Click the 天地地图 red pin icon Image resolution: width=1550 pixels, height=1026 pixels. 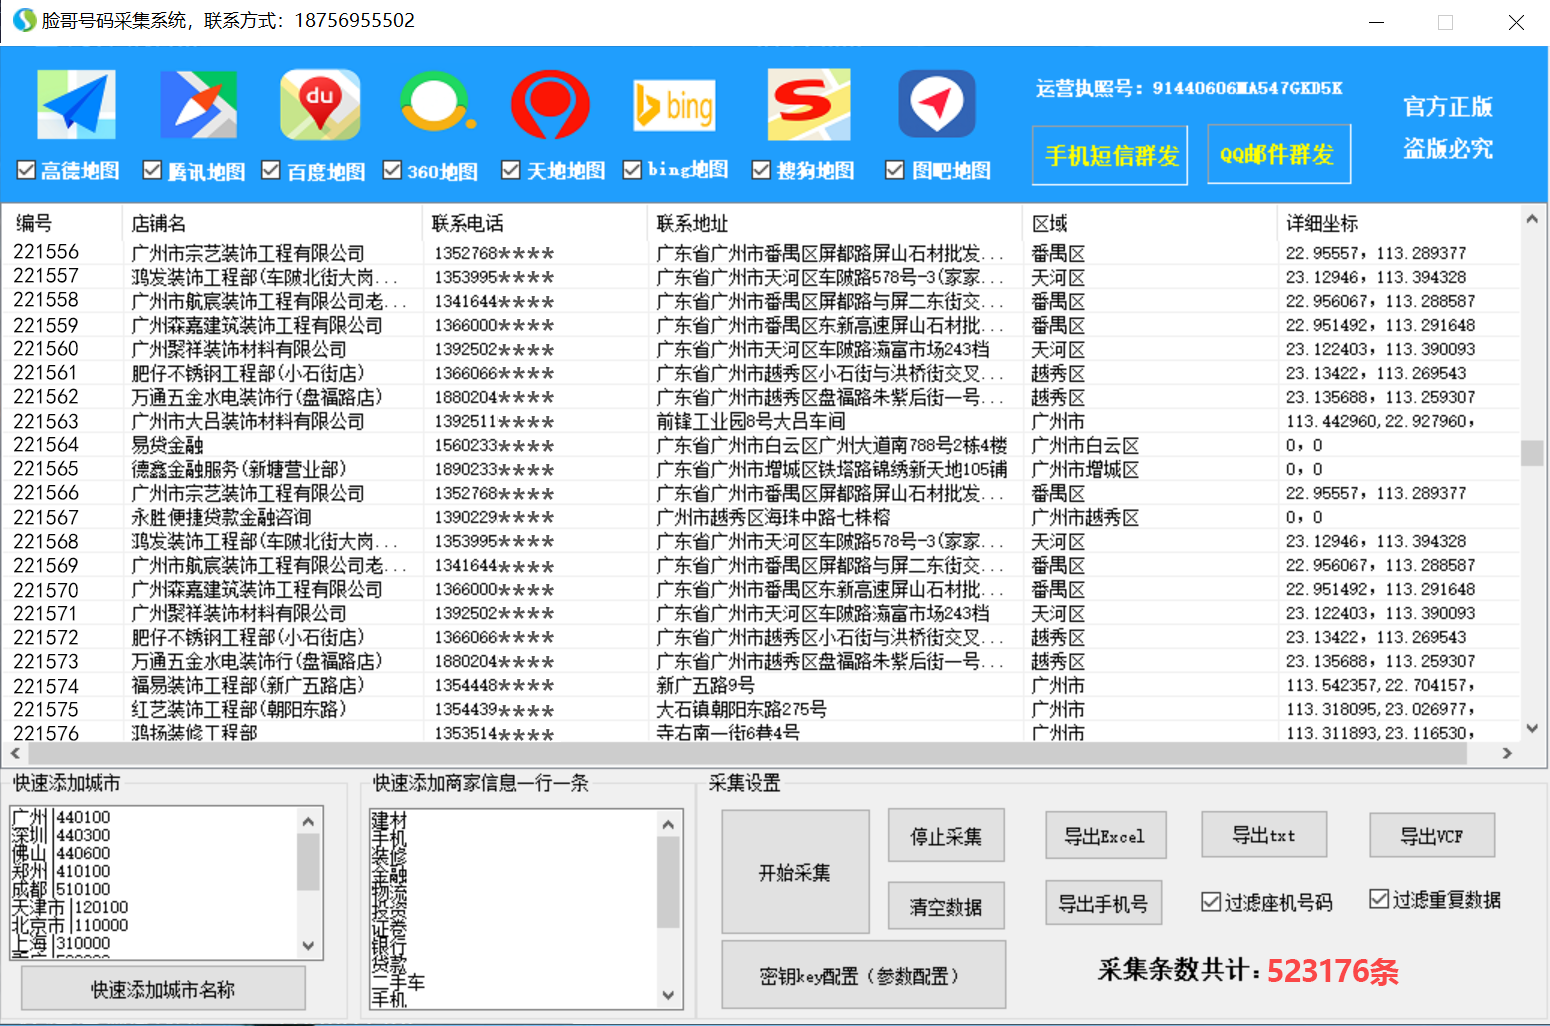click(x=550, y=105)
